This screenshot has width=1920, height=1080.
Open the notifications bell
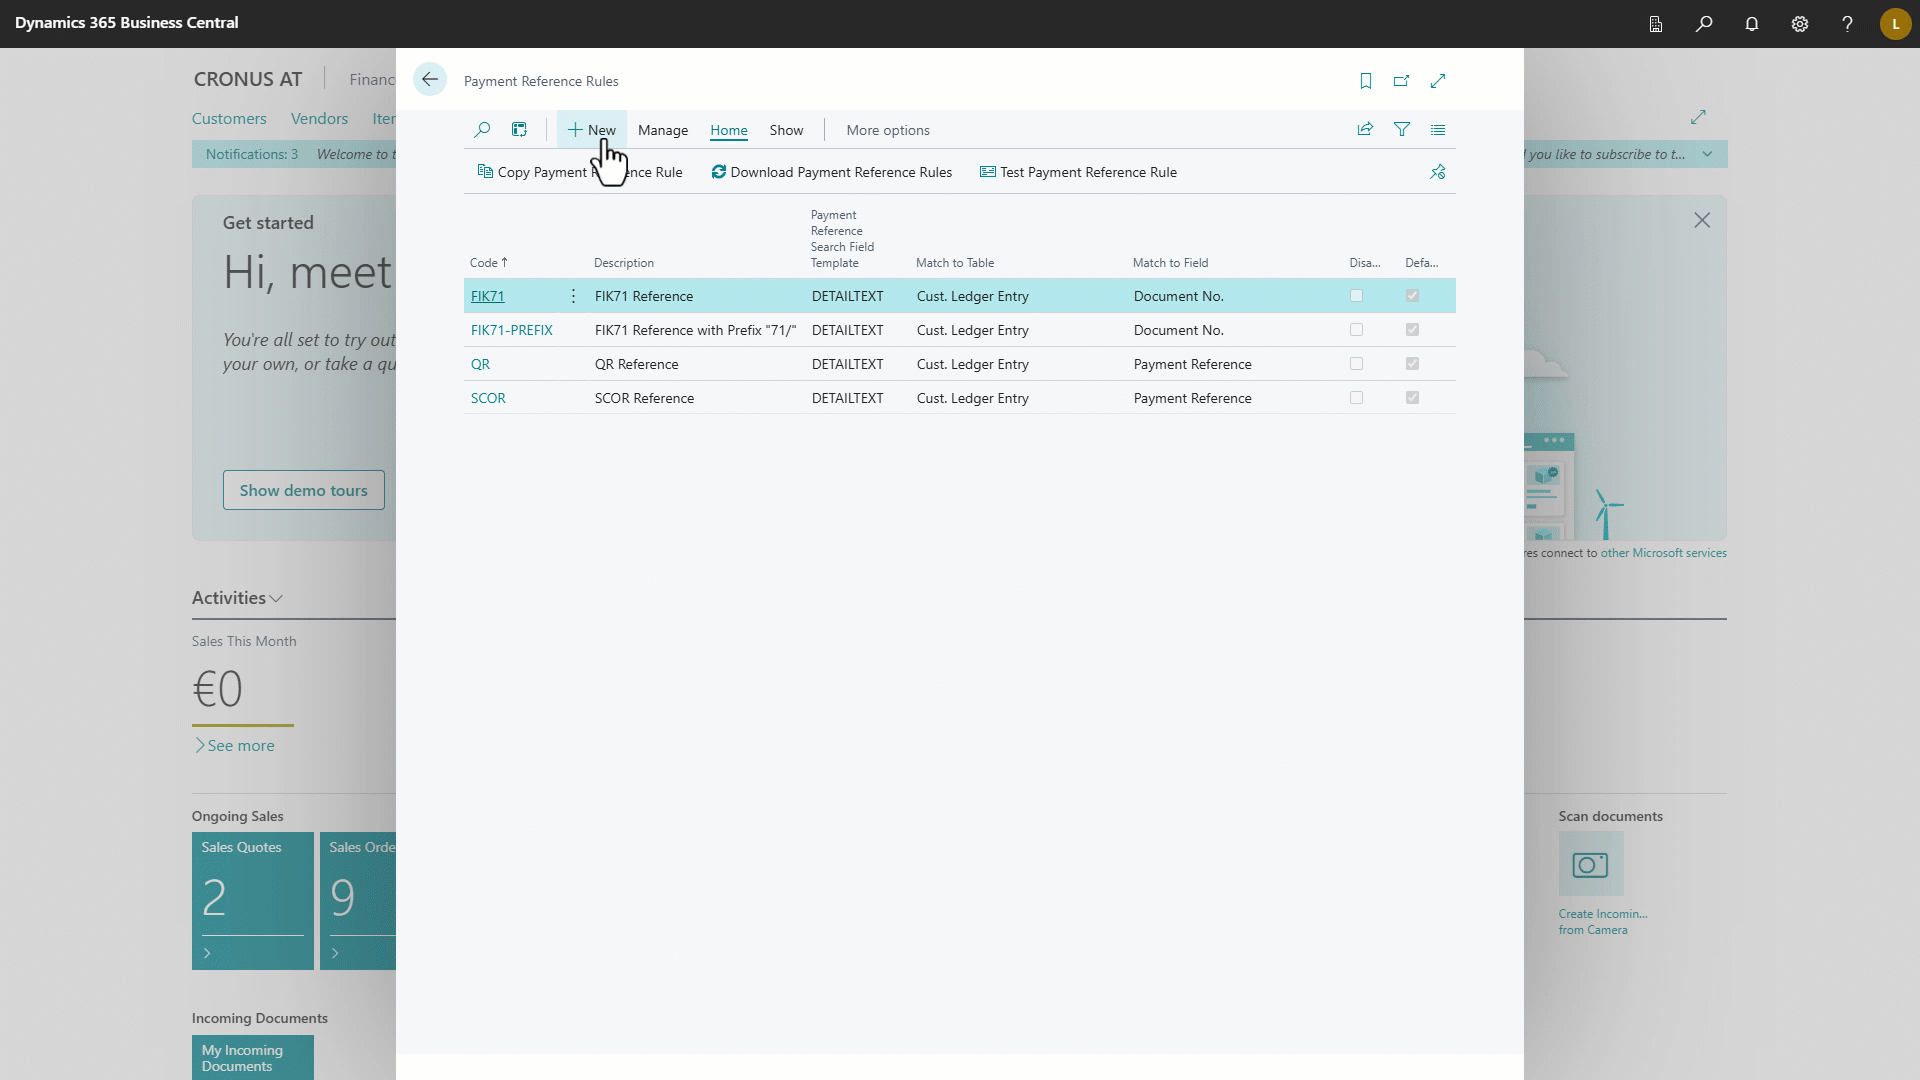coord(1752,24)
